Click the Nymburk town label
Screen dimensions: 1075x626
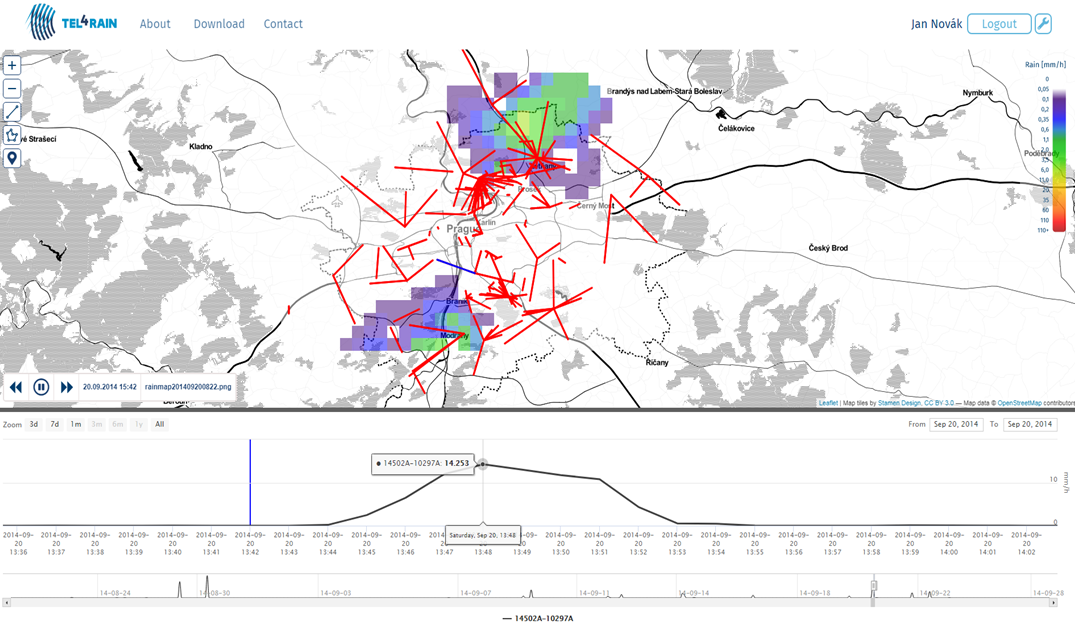coord(978,93)
